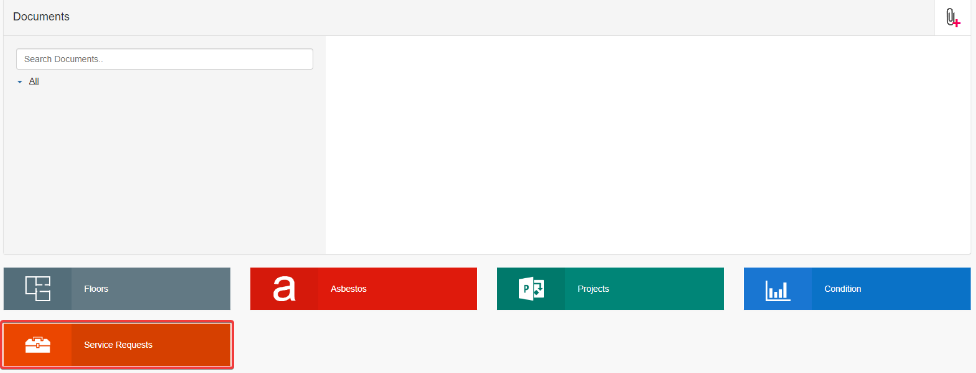Open the Service Requests tile label
This screenshot has width=976, height=373.
click(x=118, y=345)
